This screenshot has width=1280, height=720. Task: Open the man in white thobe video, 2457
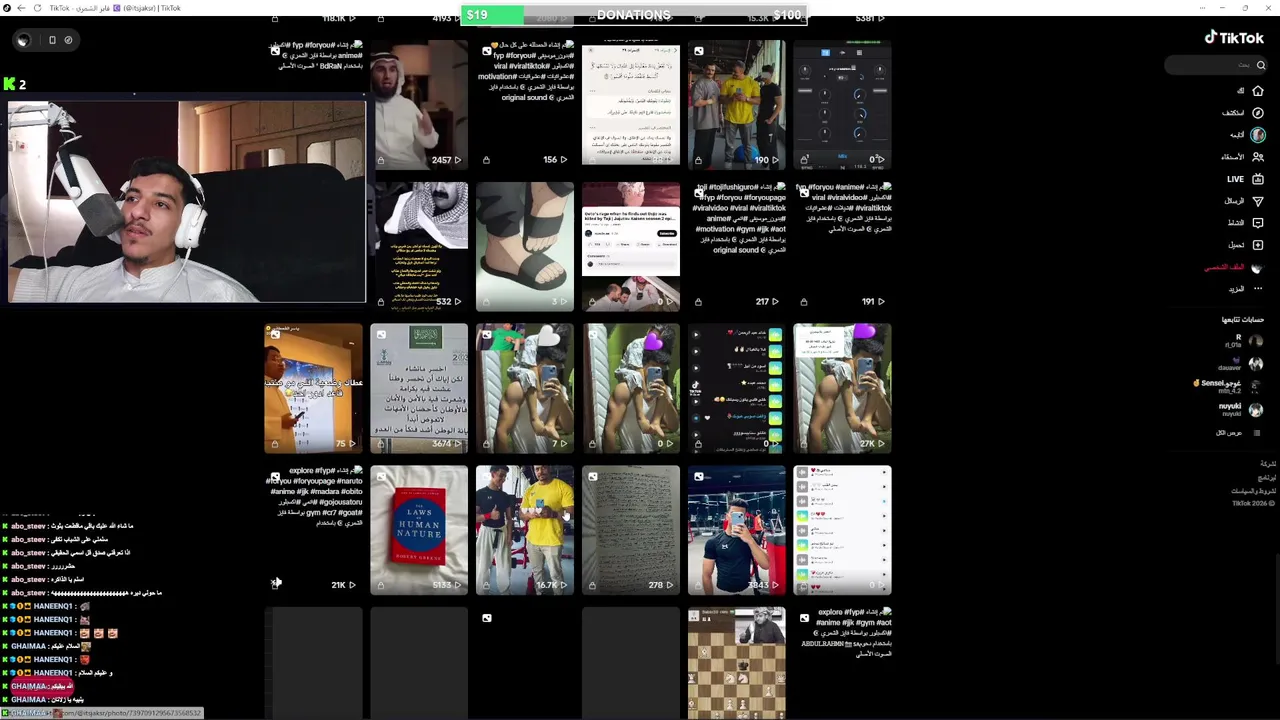pos(419,105)
